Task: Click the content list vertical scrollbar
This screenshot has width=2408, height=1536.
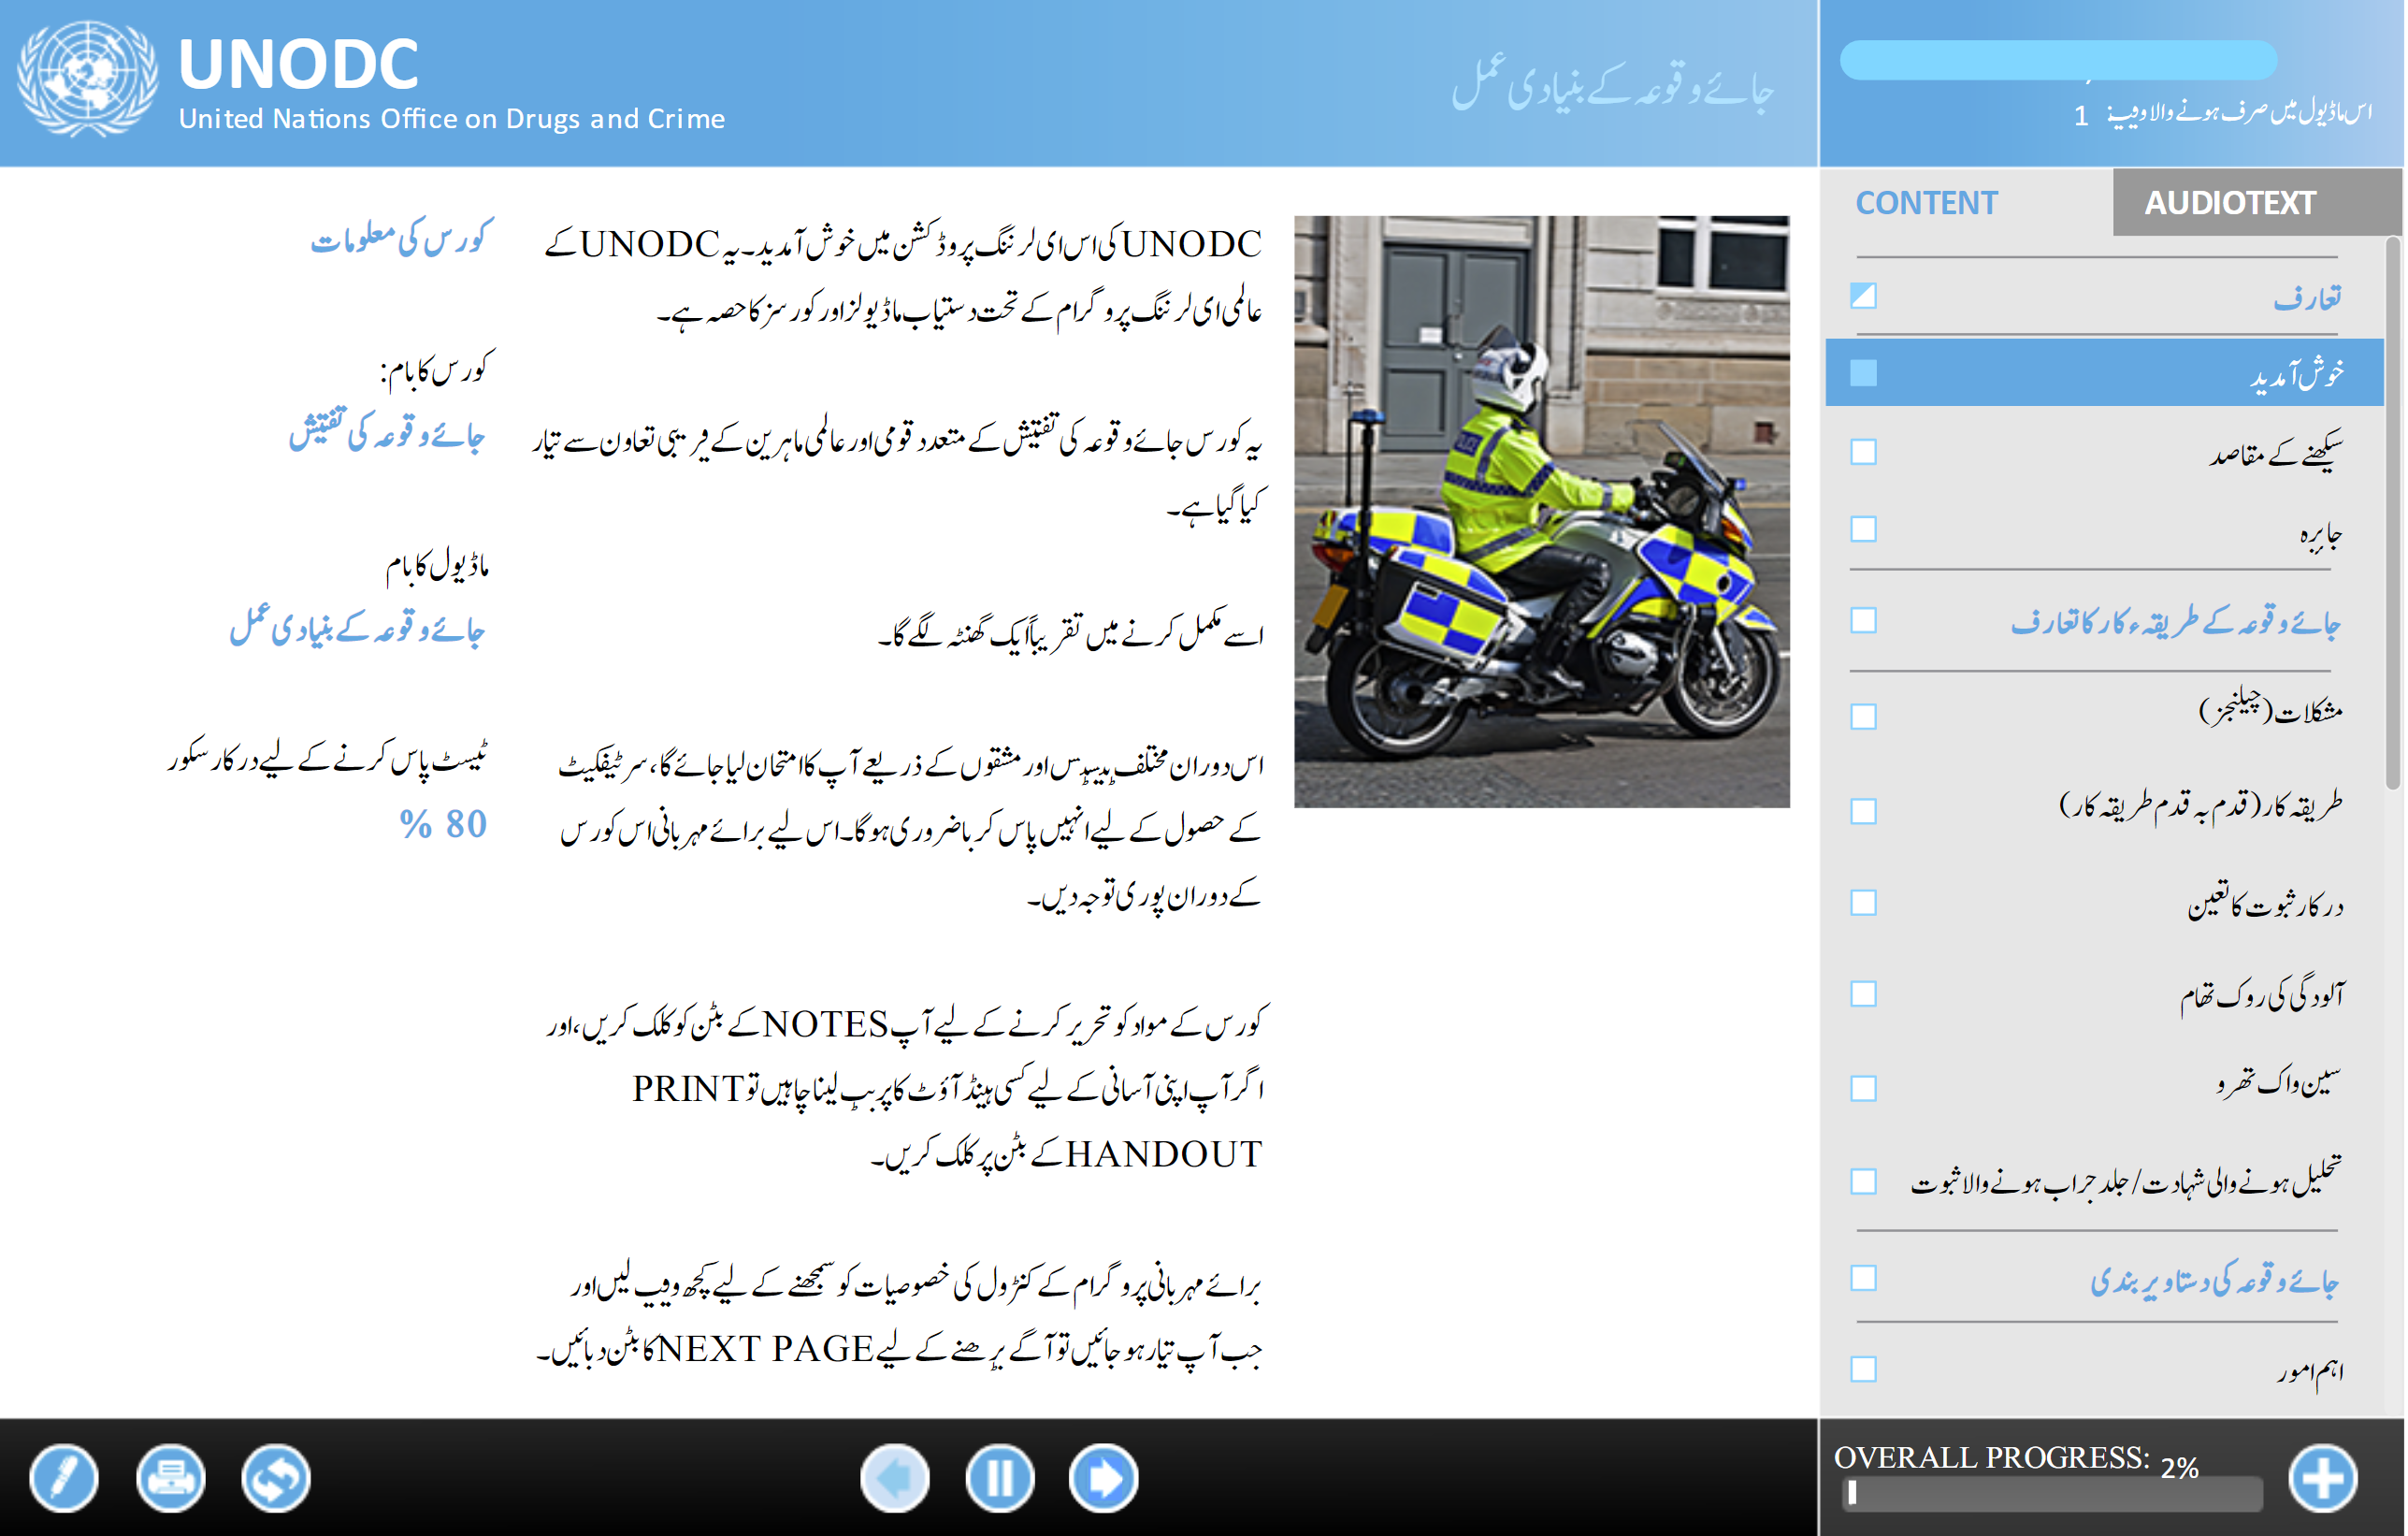Action: pyautogui.click(x=2393, y=512)
